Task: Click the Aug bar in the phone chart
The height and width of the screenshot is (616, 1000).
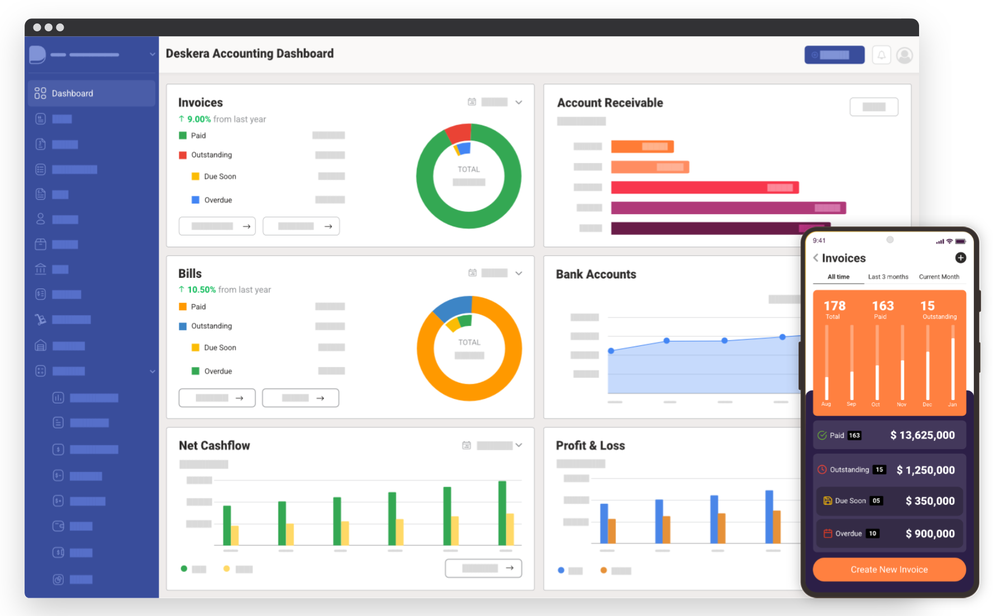Action: point(827,363)
